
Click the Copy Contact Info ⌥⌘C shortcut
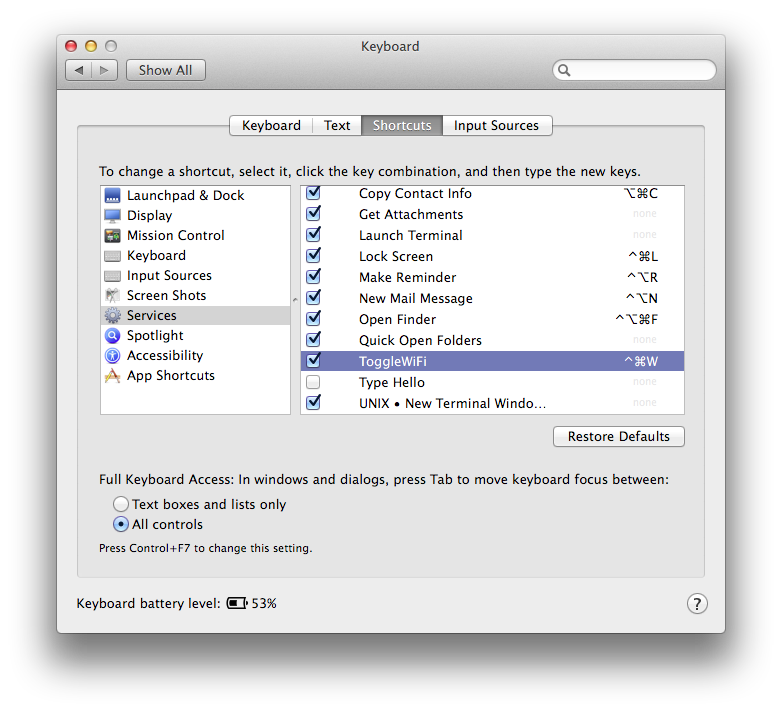click(x=641, y=193)
